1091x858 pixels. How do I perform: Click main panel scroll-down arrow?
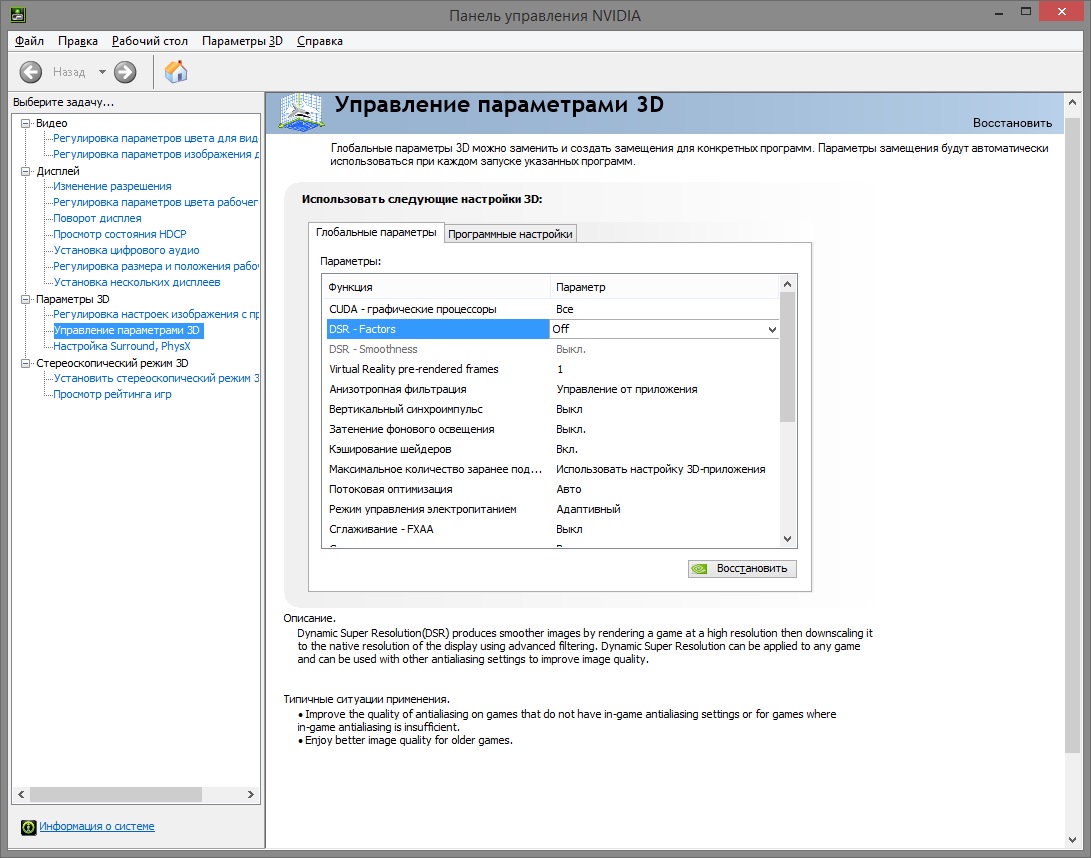(1072, 839)
